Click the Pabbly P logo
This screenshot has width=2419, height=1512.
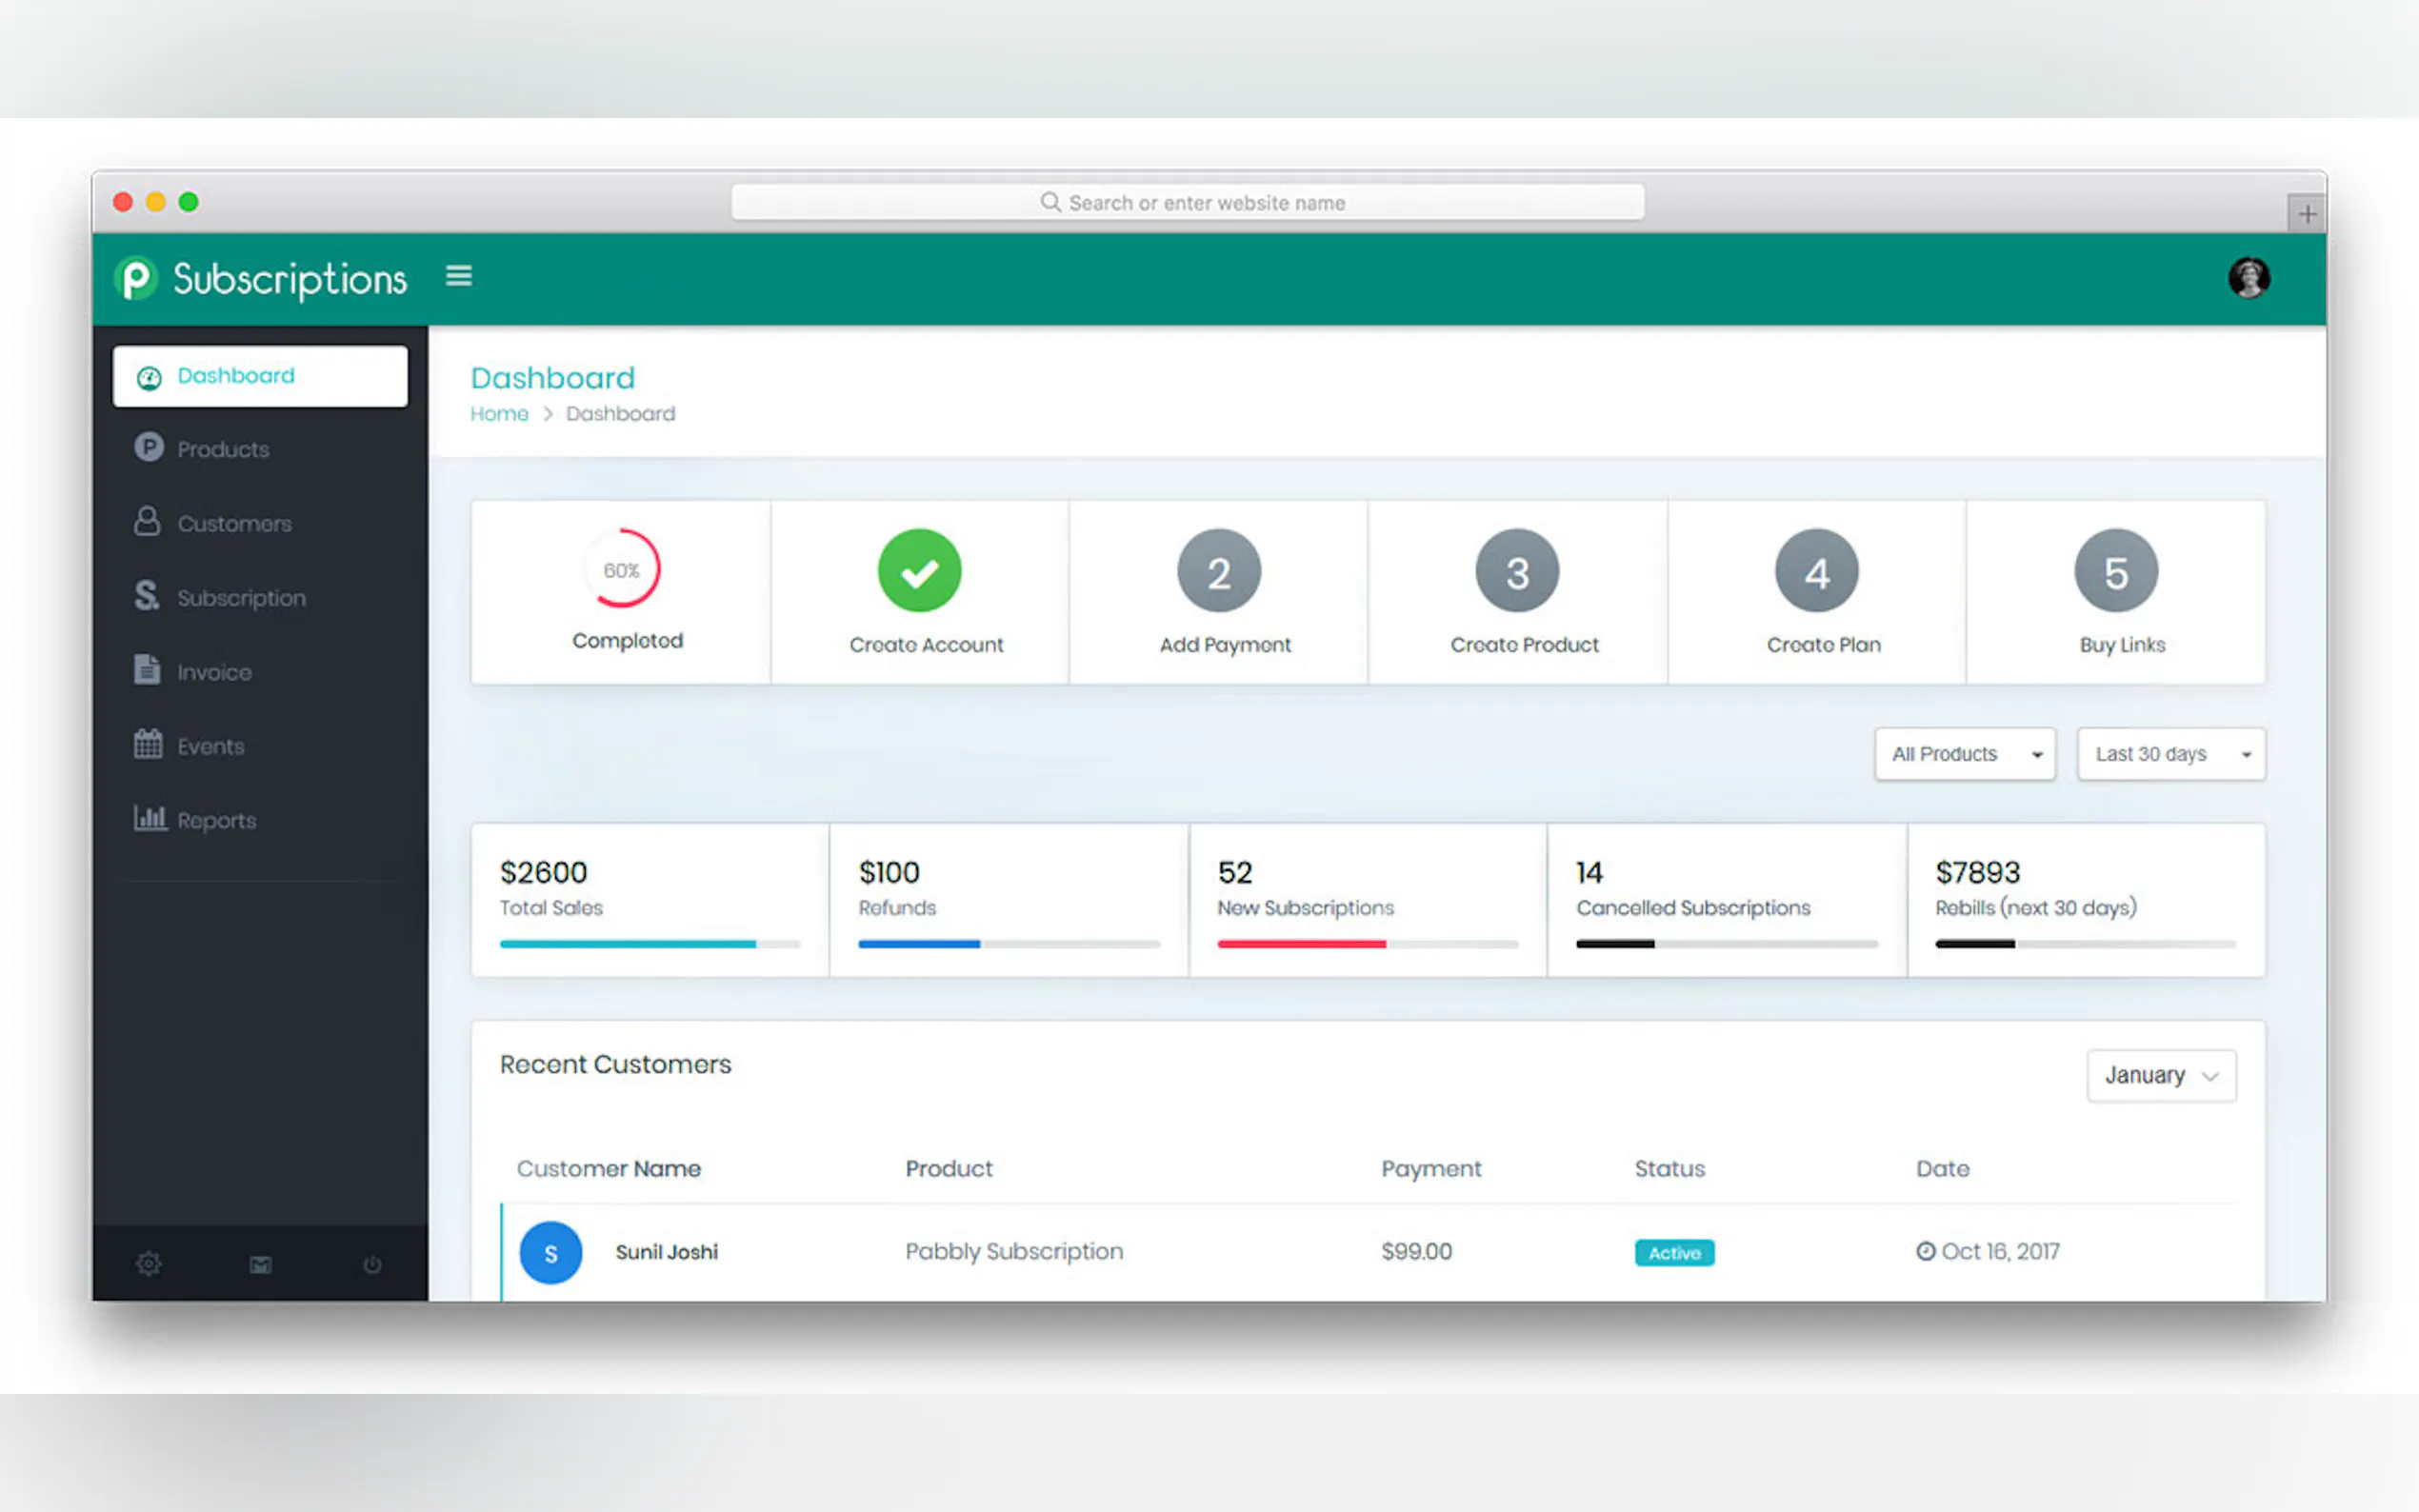[x=136, y=278]
